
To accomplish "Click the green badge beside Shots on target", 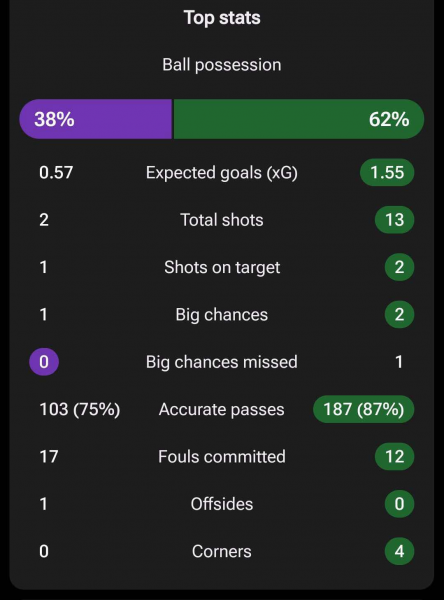I will click(399, 267).
